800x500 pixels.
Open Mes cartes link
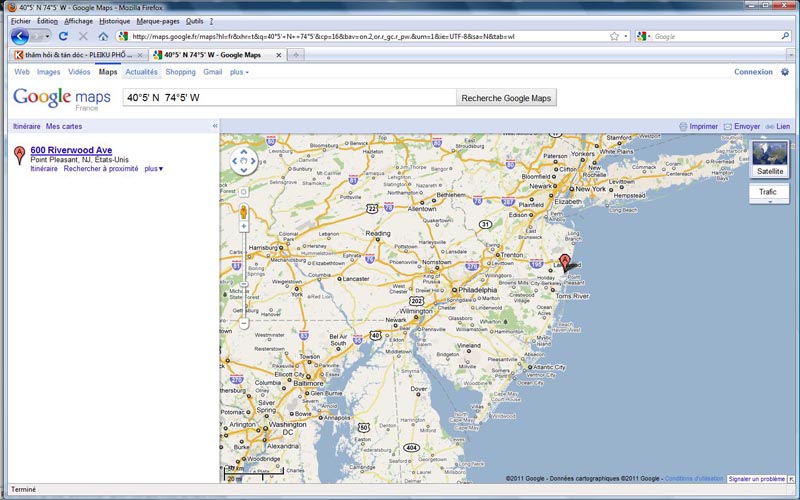pyautogui.click(x=64, y=126)
